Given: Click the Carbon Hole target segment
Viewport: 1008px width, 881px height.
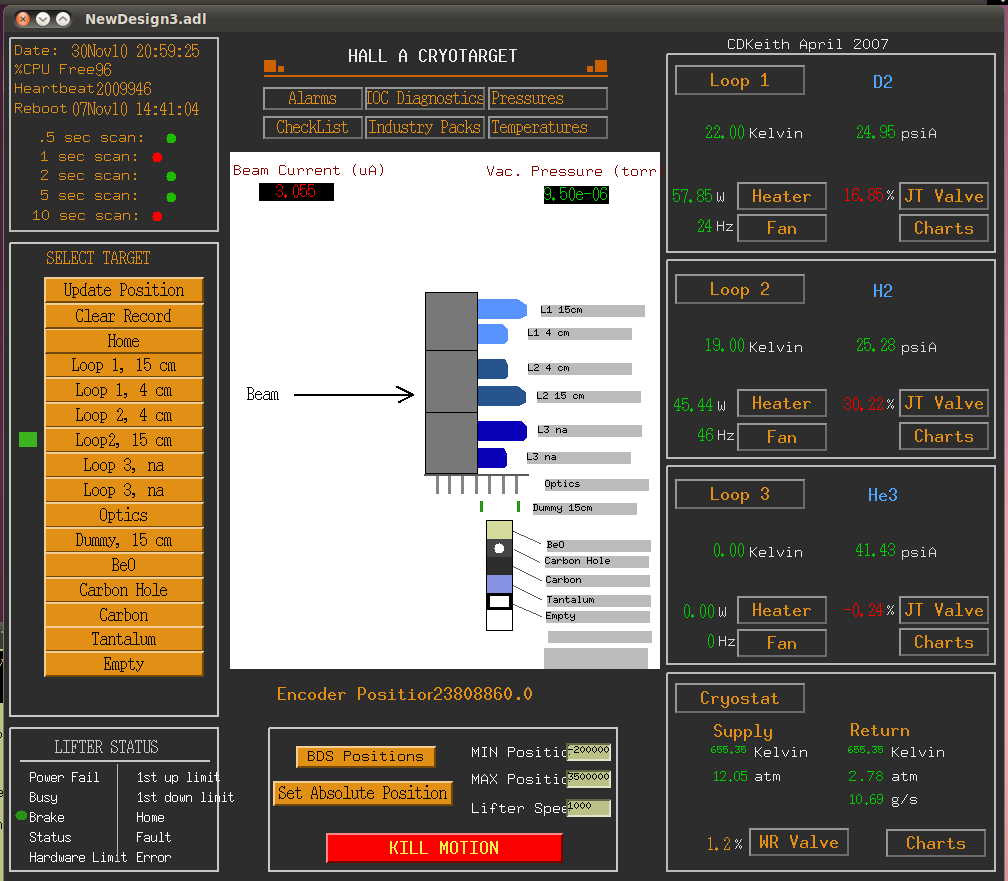Looking at the screenshot, I should pos(500,549).
